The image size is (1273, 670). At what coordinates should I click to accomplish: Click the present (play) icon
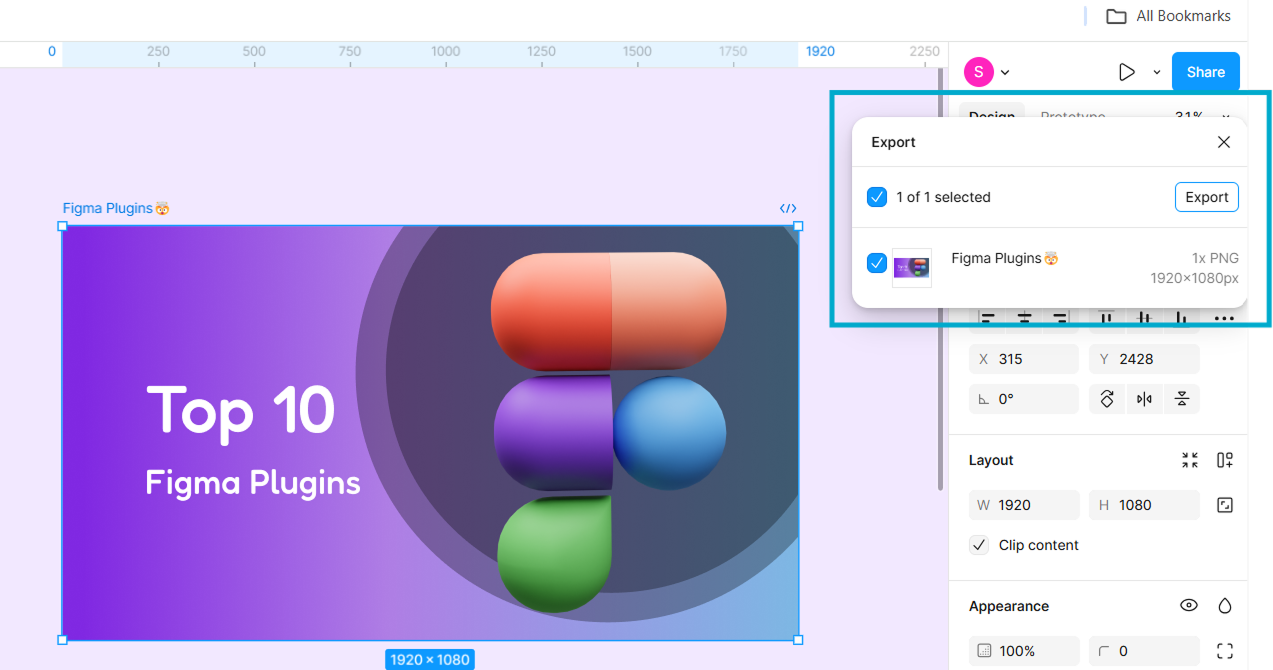click(1127, 72)
